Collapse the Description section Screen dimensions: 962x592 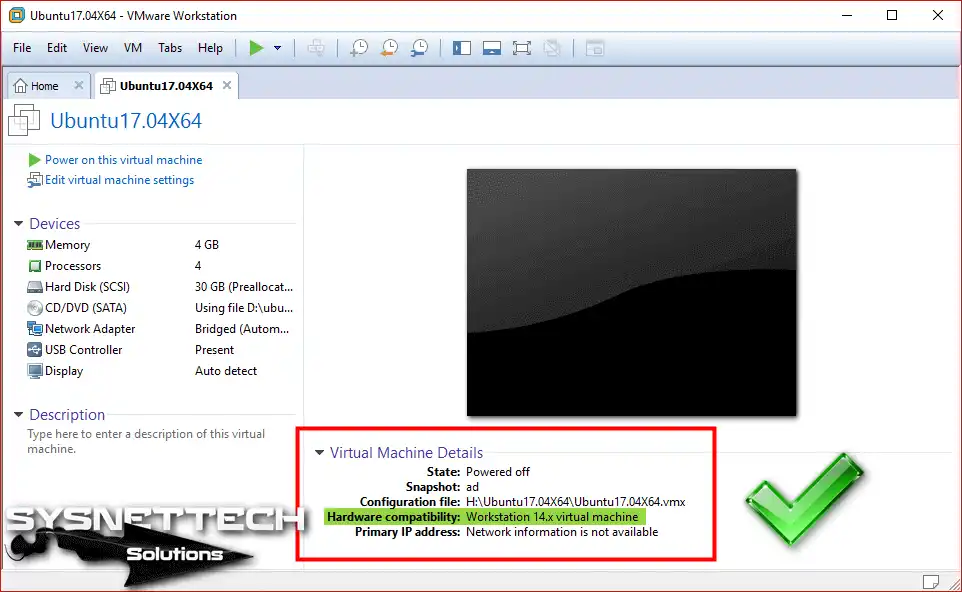[18, 415]
